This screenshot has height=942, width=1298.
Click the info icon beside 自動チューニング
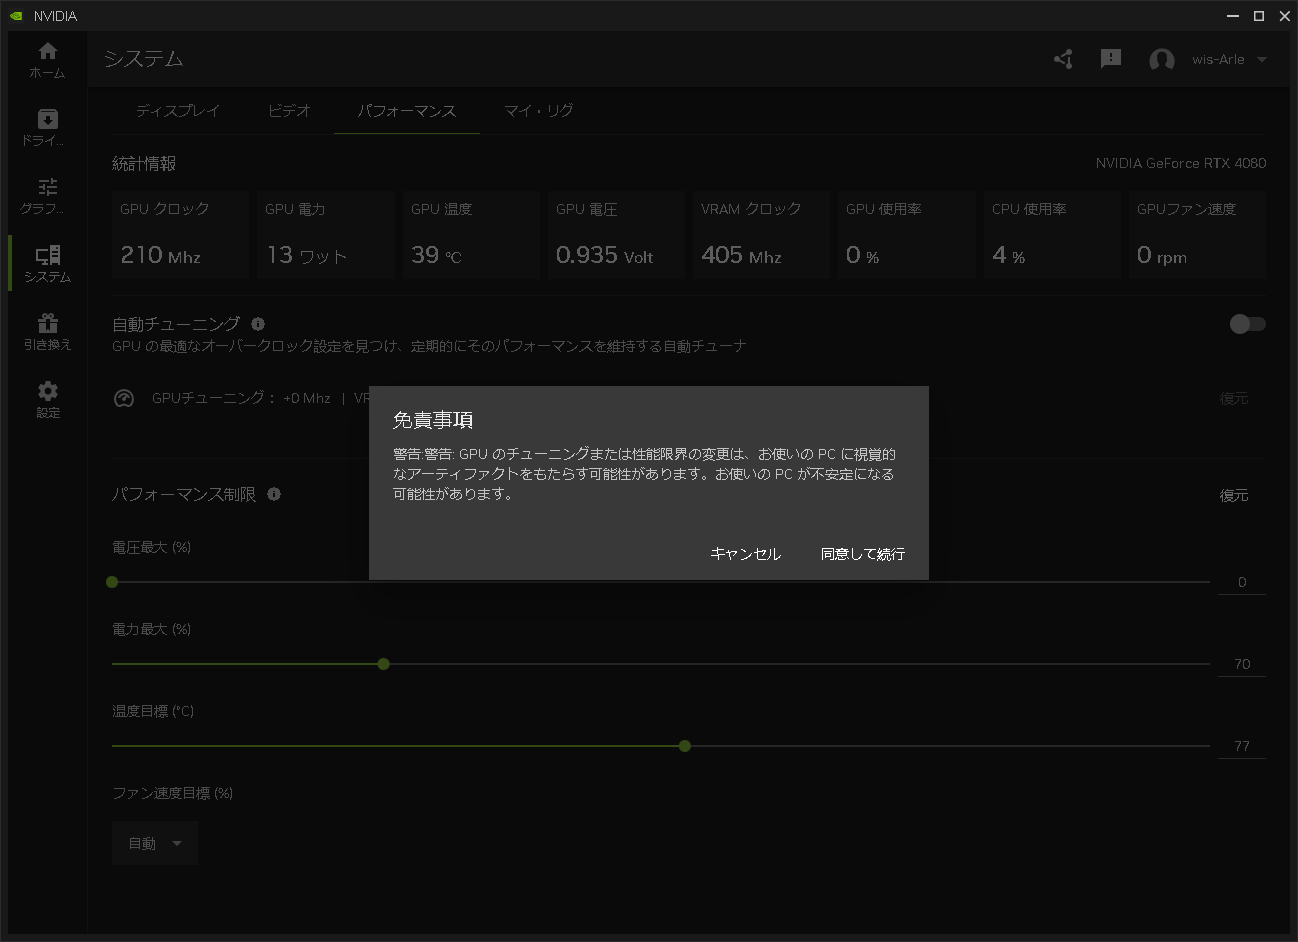259,323
